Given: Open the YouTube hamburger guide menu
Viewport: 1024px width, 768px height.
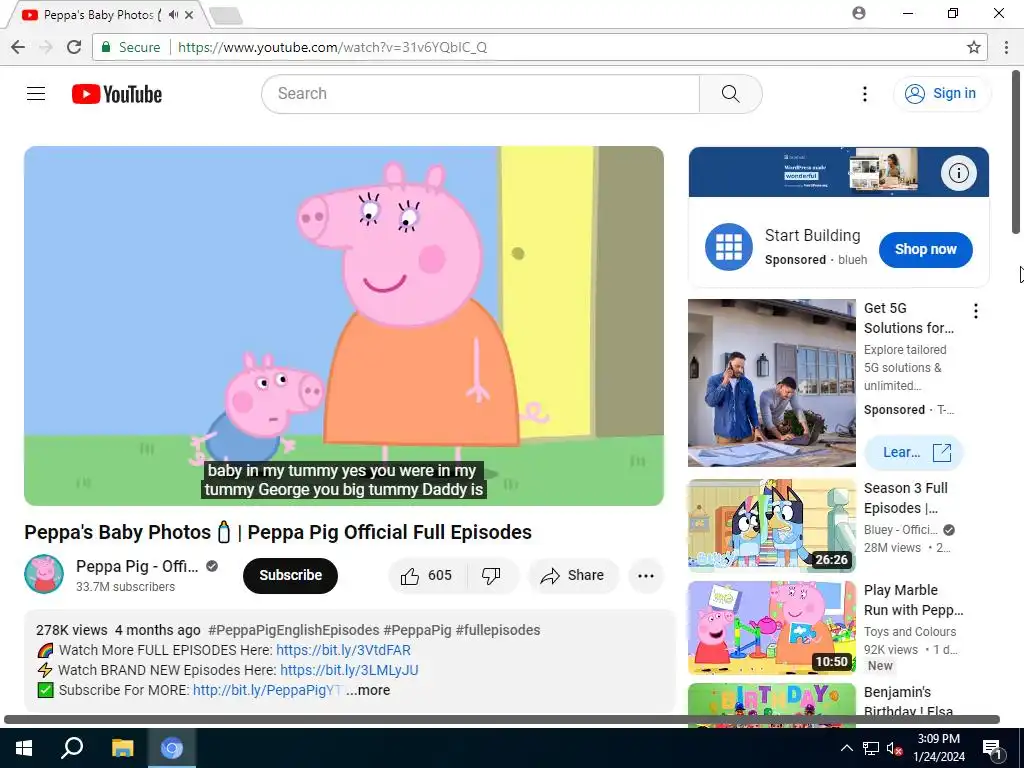Looking at the screenshot, I should (36, 94).
